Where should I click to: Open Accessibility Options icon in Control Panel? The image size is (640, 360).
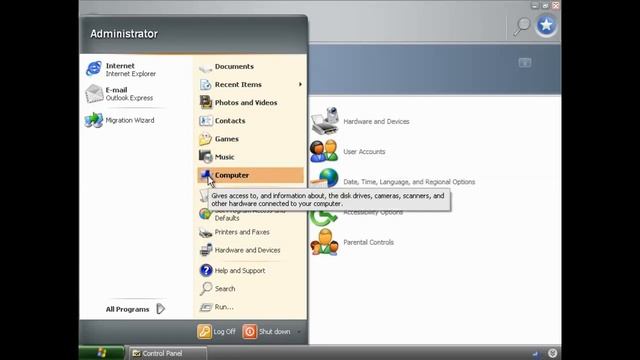pyautogui.click(x=323, y=219)
